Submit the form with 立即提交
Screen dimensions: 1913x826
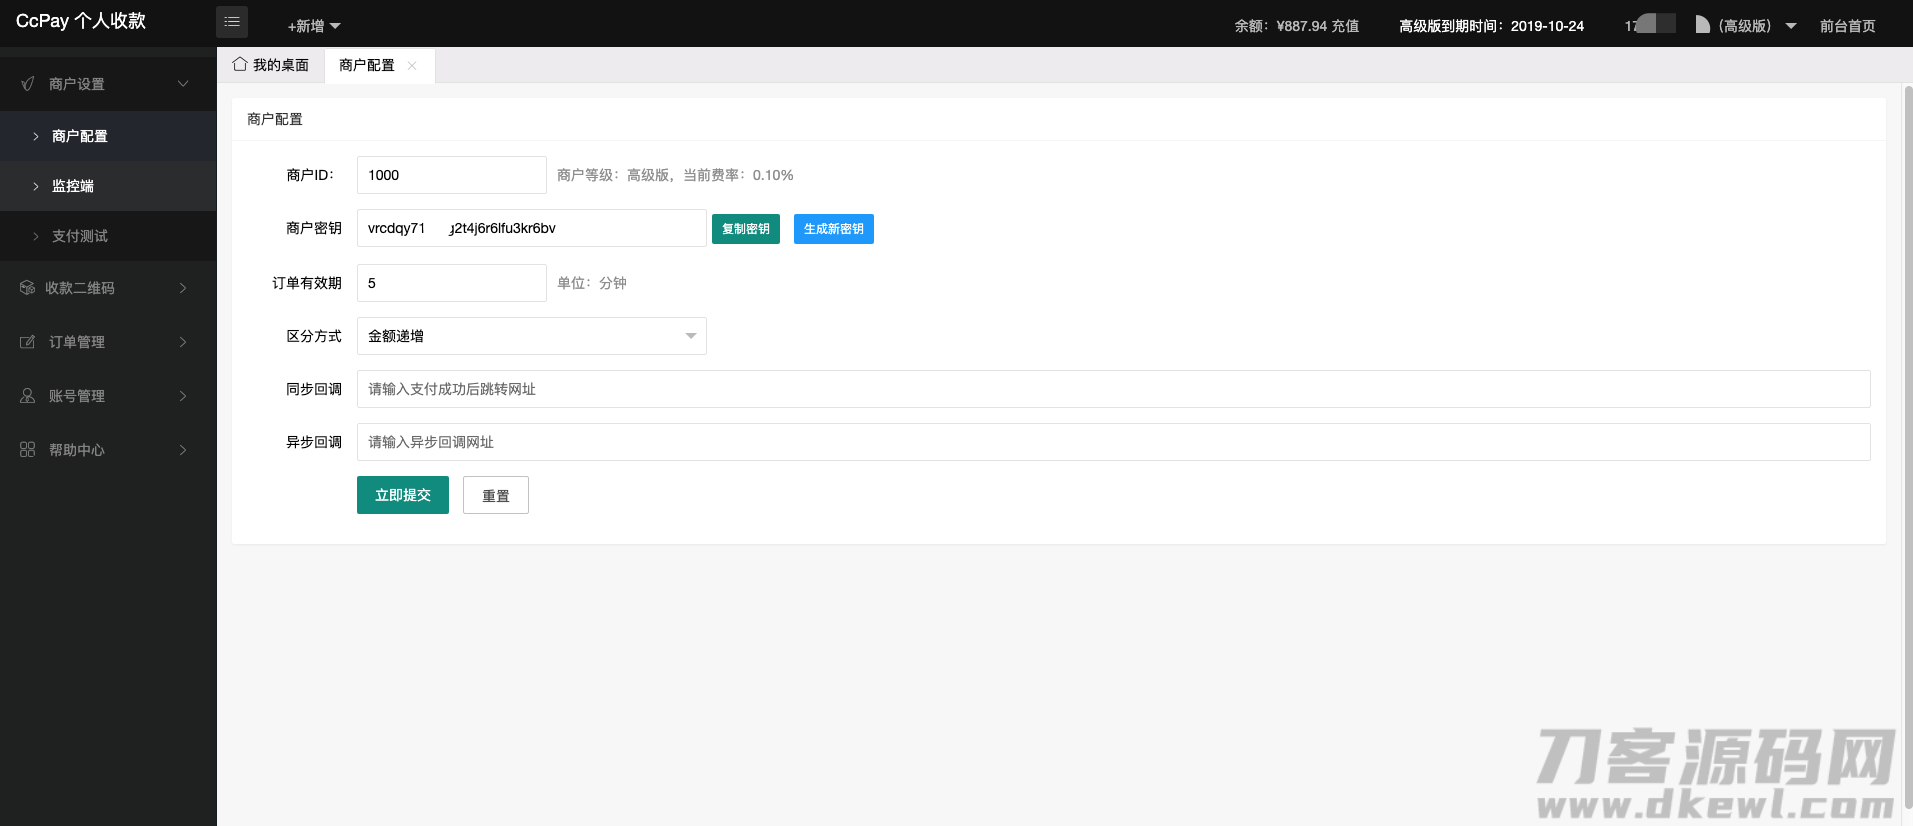[402, 495]
